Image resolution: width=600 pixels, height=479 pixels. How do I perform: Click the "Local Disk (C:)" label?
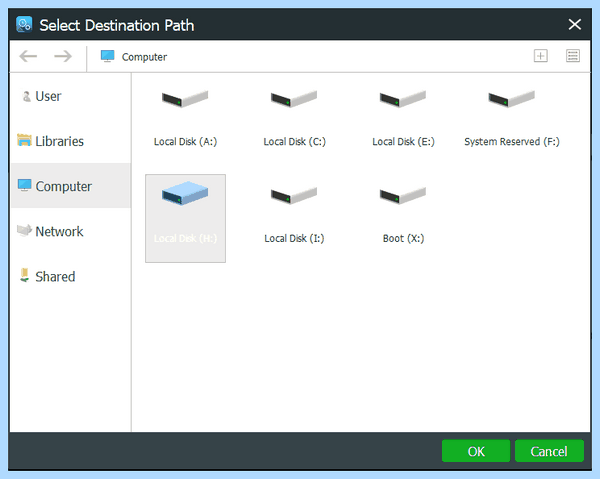(294, 142)
